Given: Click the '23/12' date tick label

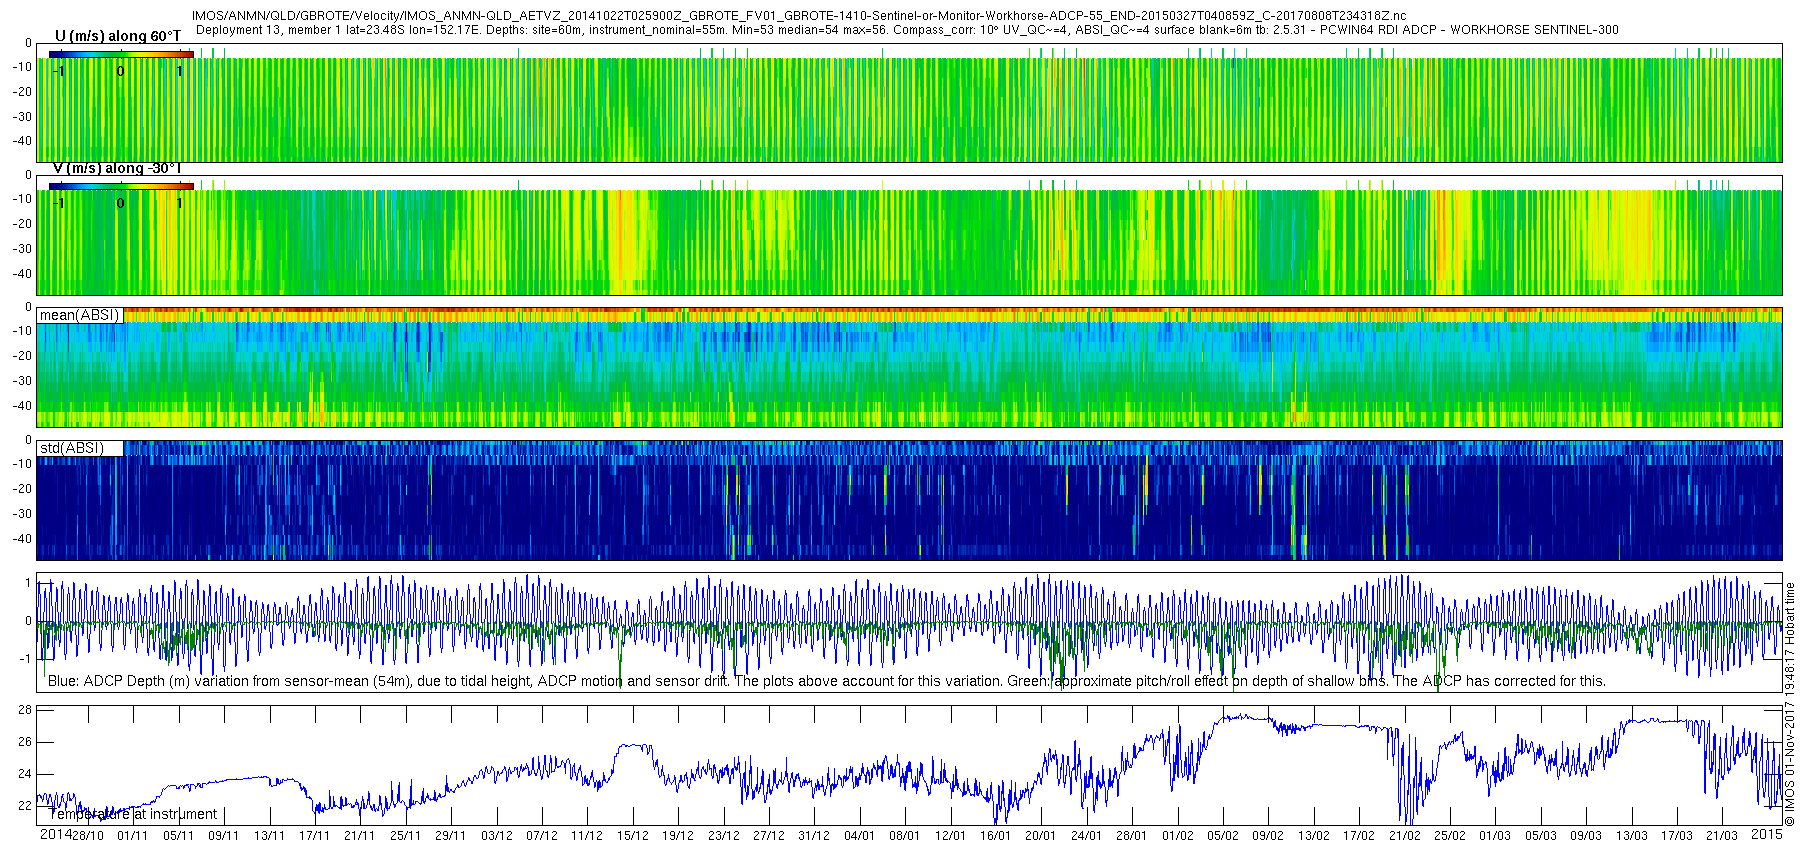Looking at the screenshot, I should pos(723,836).
